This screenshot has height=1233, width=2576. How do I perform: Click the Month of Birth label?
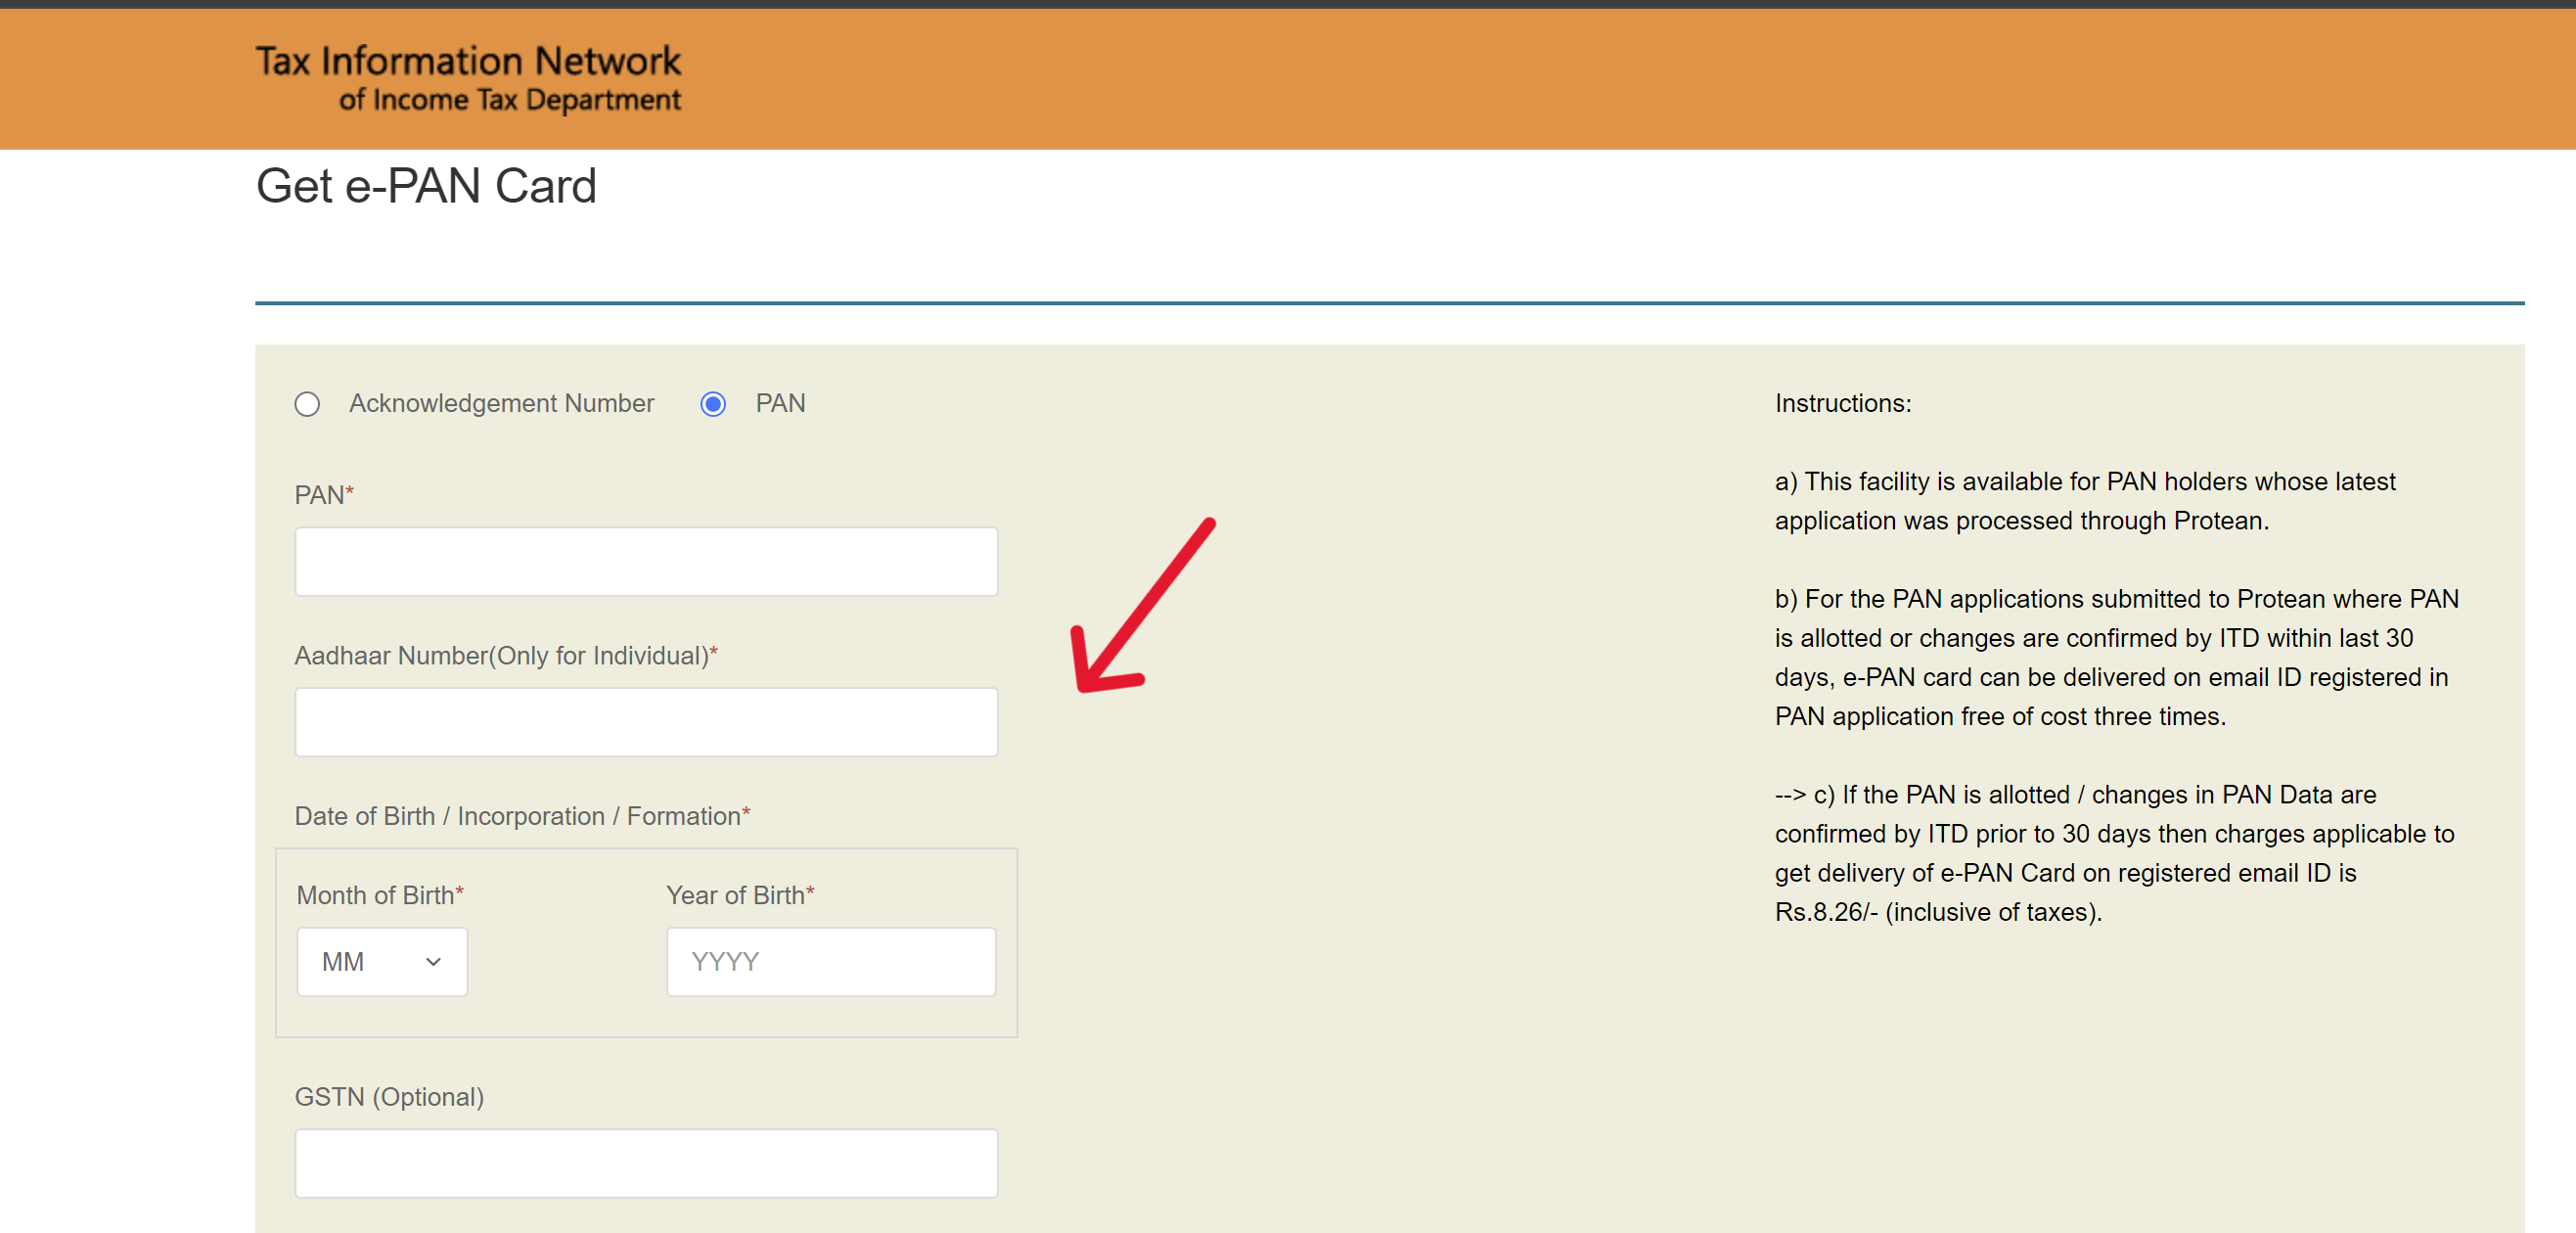point(379,895)
